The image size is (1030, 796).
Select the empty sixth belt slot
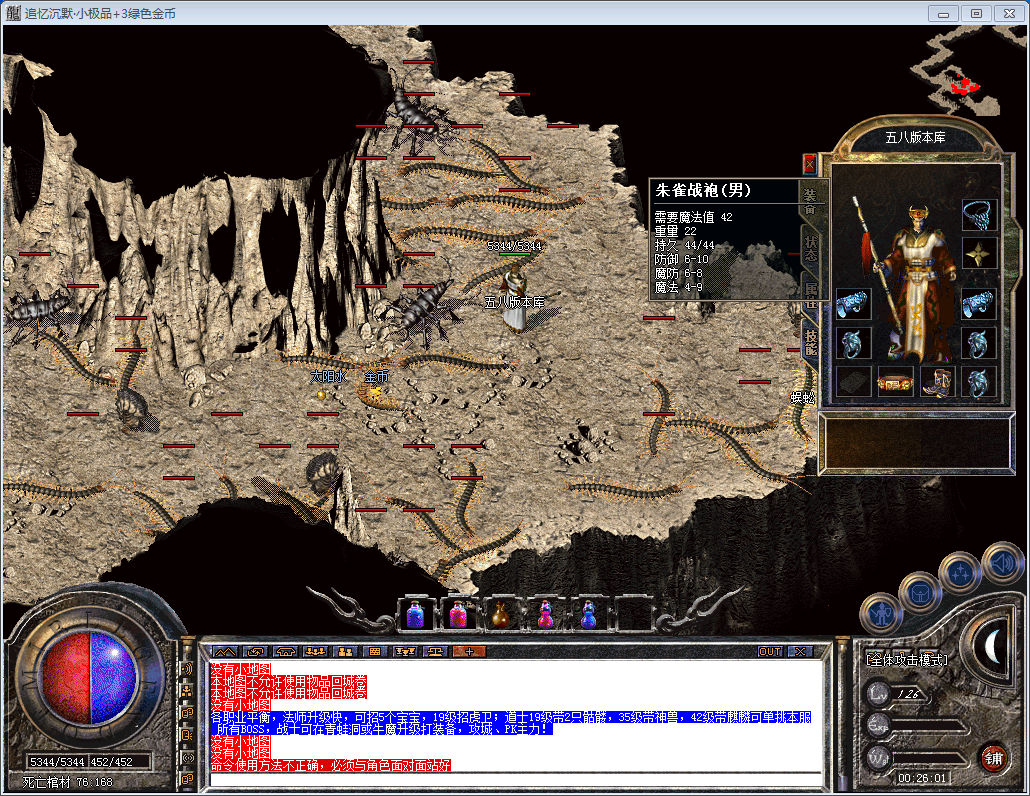click(x=633, y=615)
